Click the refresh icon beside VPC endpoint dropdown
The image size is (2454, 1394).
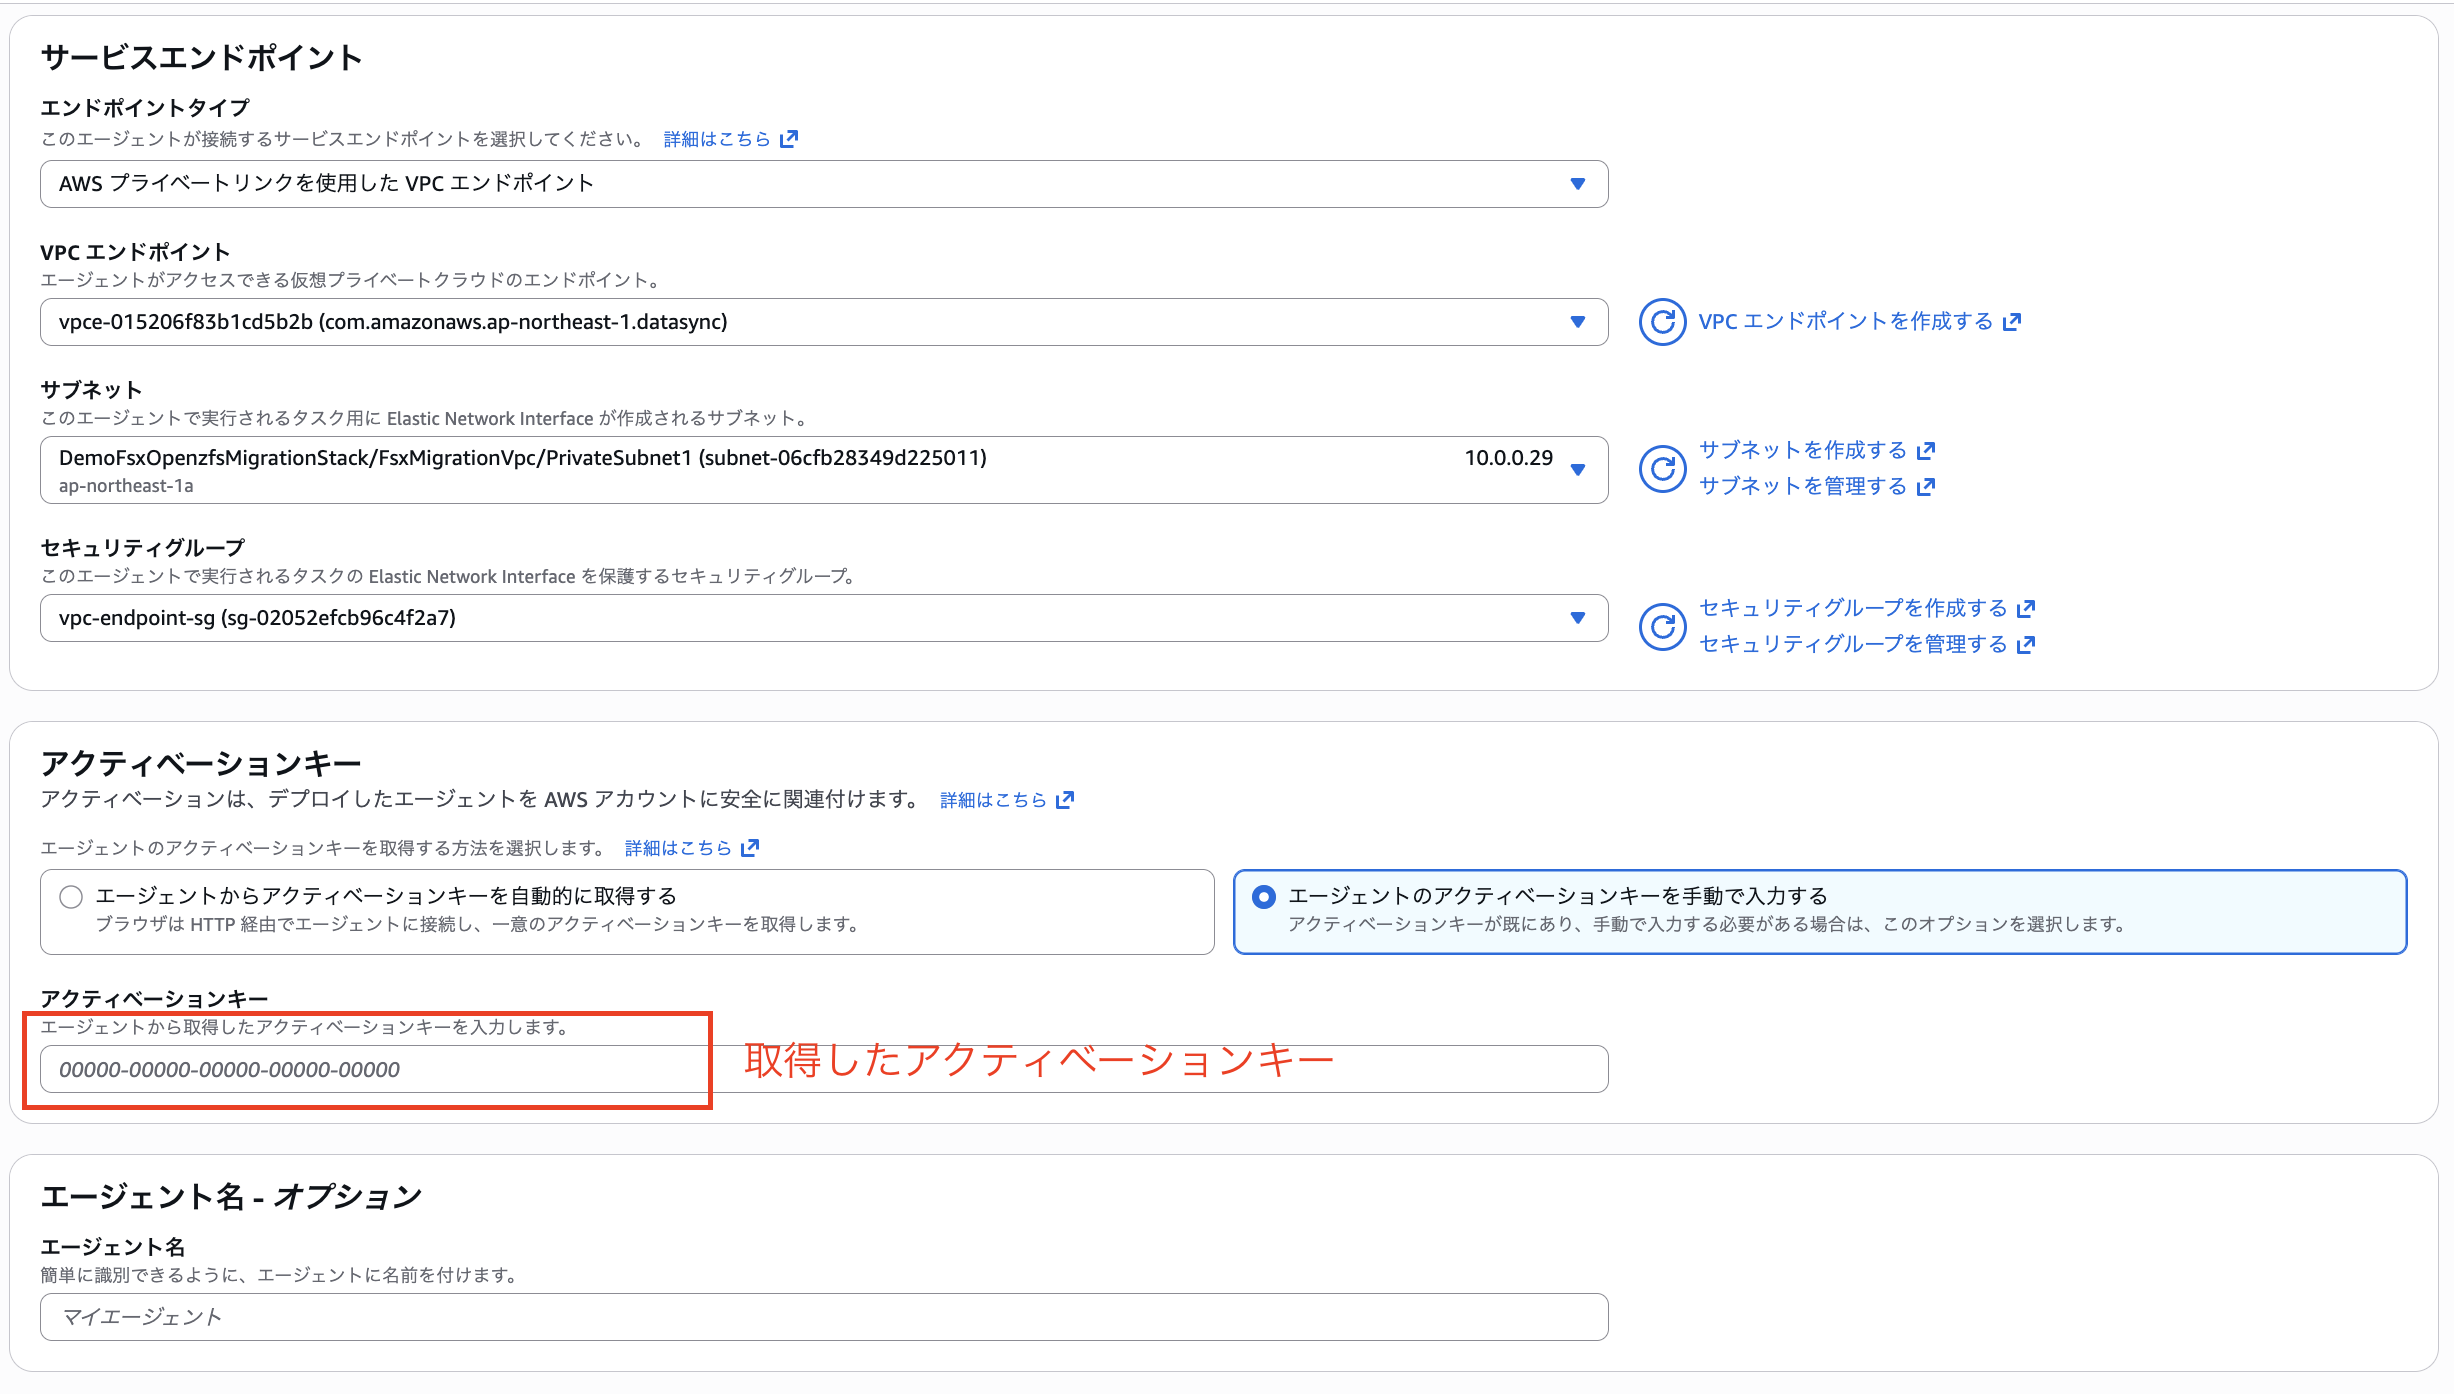click(x=1662, y=322)
